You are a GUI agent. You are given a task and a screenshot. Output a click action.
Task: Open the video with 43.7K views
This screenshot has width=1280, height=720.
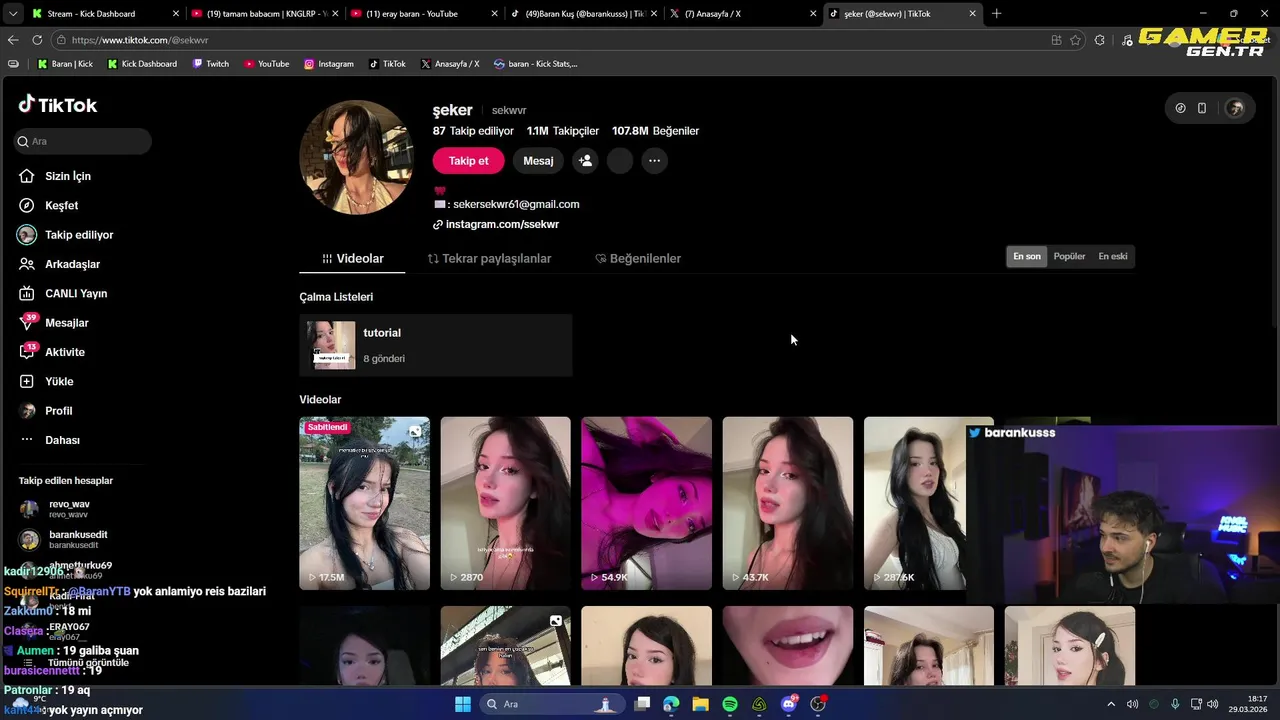[788, 503]
